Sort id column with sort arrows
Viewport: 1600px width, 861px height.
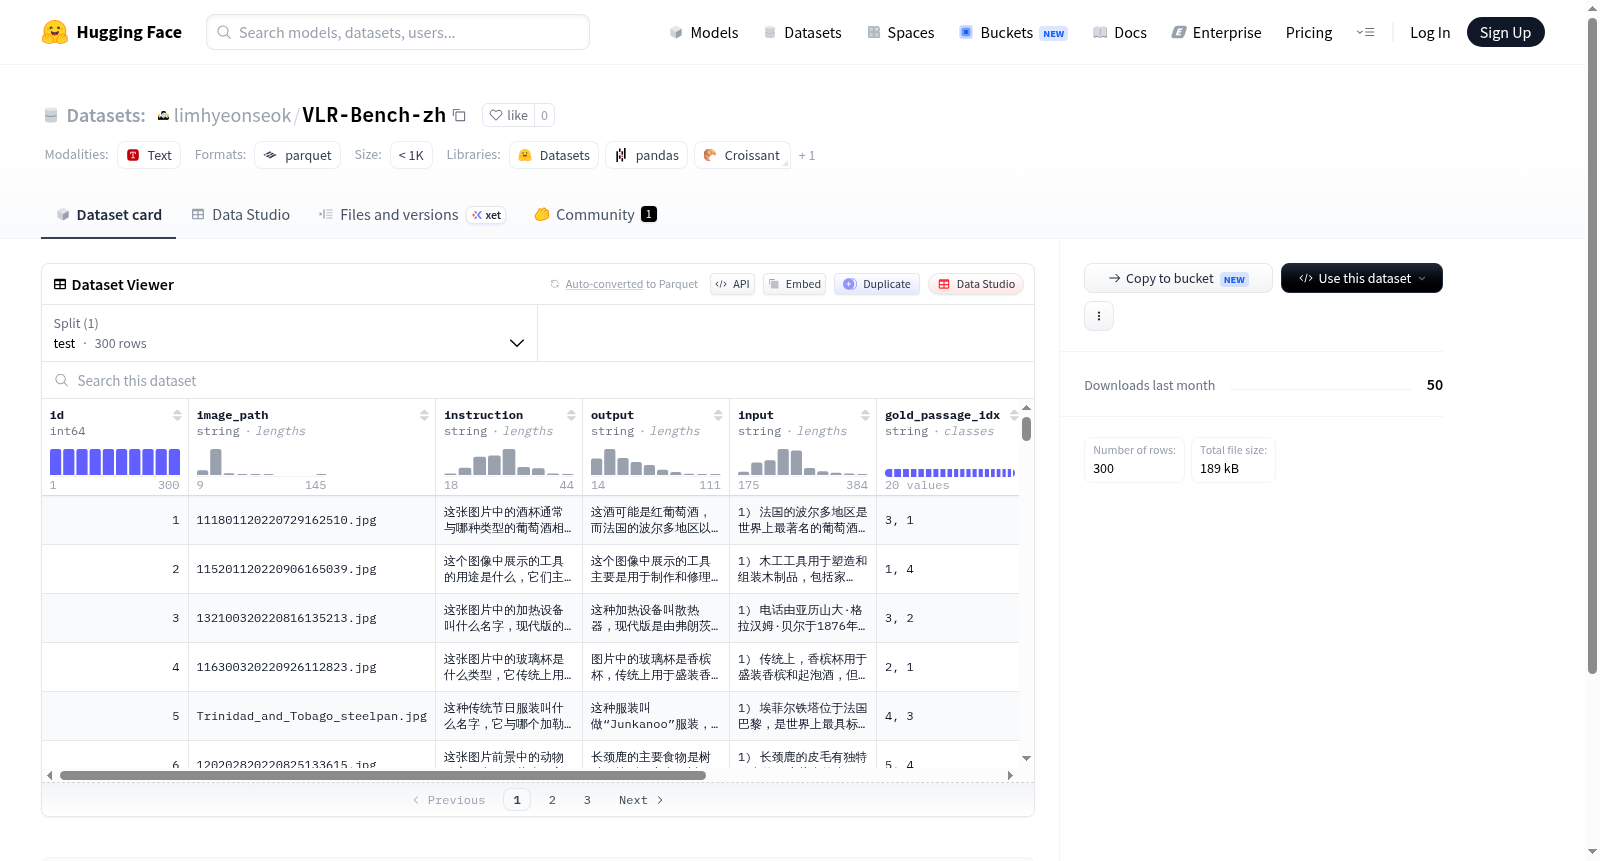pyautogui.click(x=177, y=415)
